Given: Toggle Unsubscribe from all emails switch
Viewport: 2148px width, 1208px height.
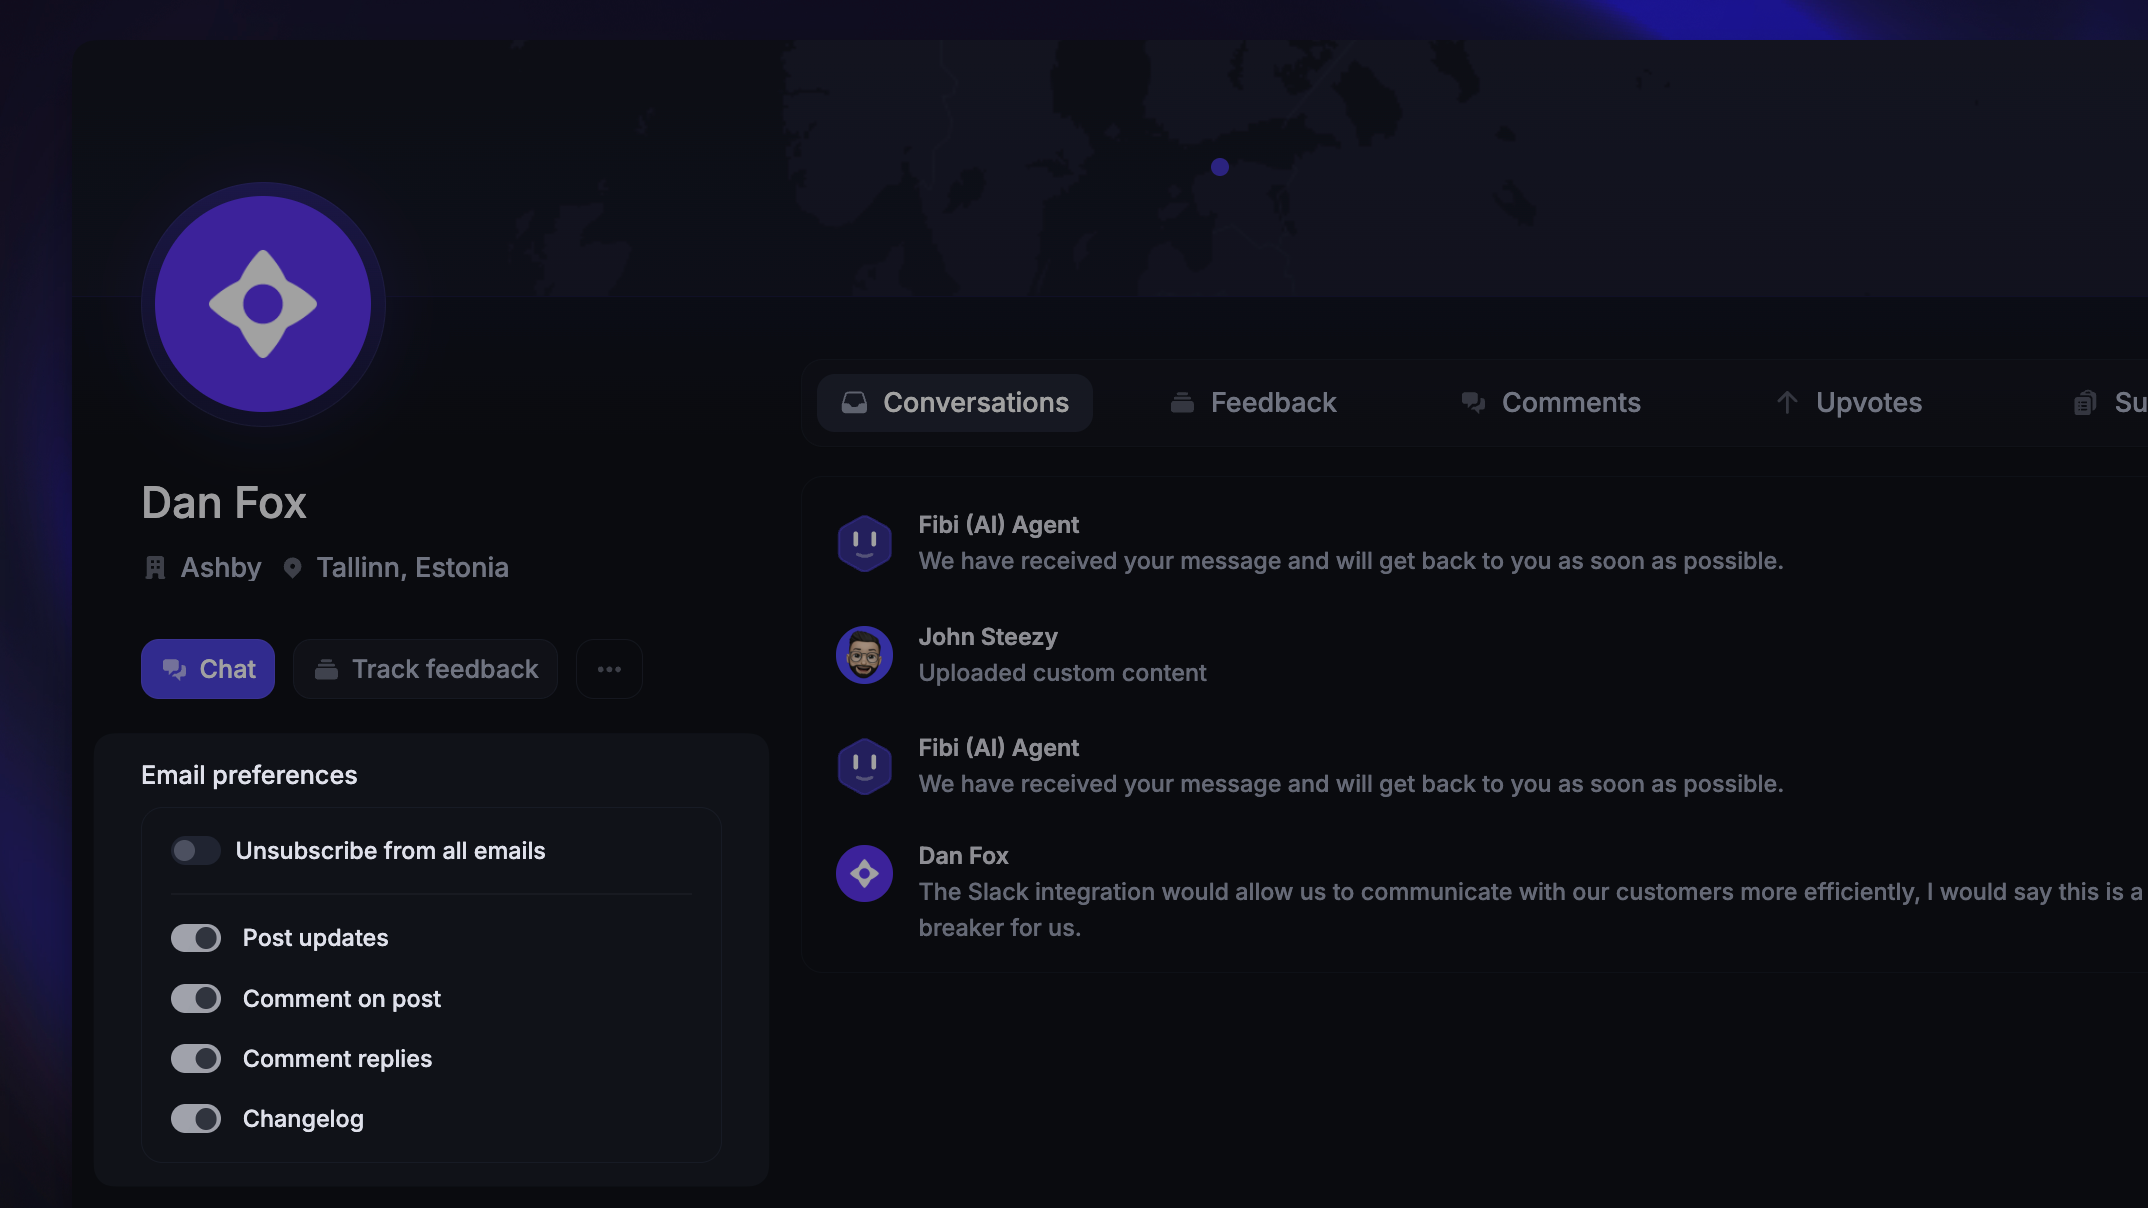Looking at the screenshot, I should click(x=196, y=851).
